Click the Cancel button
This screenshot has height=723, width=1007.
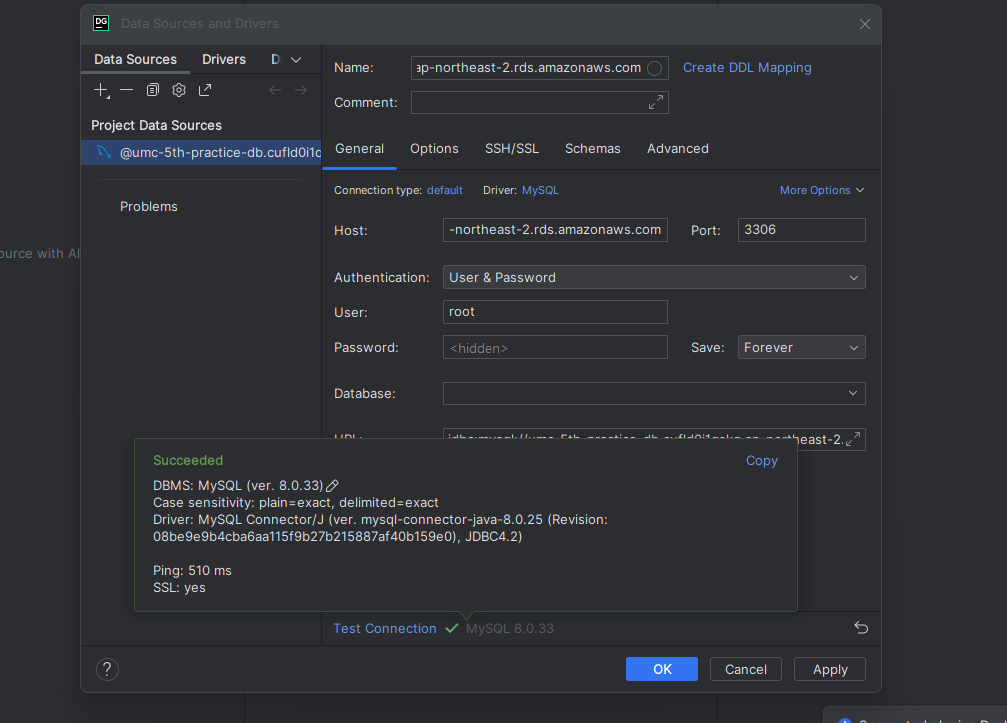(x=746, y=669)
